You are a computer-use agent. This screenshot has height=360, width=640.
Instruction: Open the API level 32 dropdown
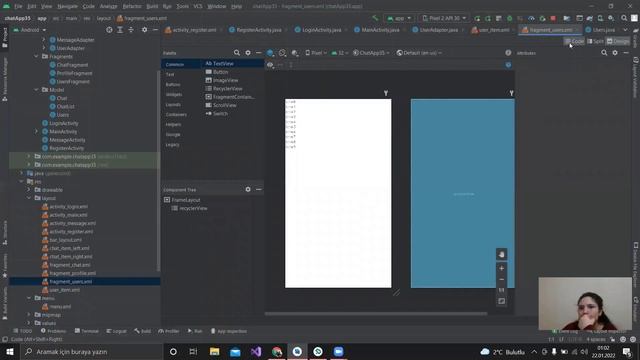coord(340,53)
